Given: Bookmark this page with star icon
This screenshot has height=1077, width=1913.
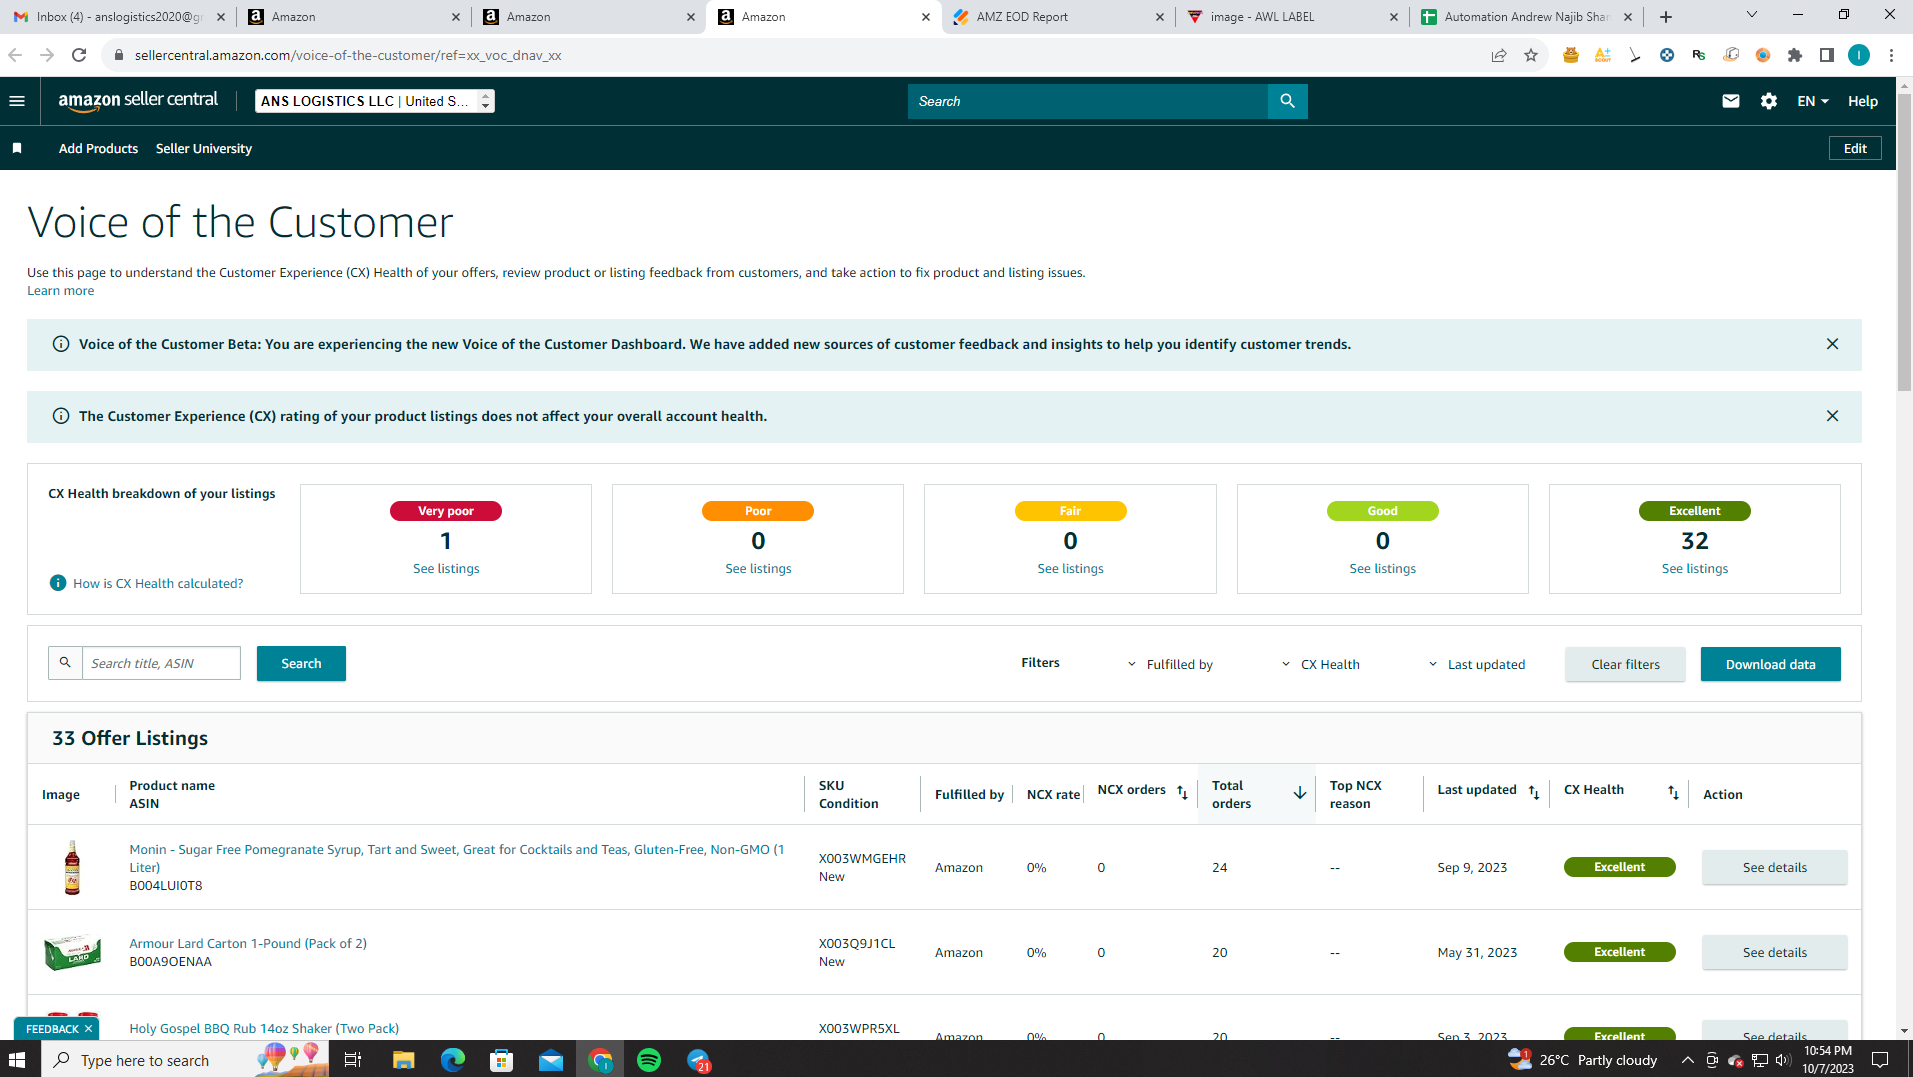Looking at the screenshot, I should coord(1531,55).
